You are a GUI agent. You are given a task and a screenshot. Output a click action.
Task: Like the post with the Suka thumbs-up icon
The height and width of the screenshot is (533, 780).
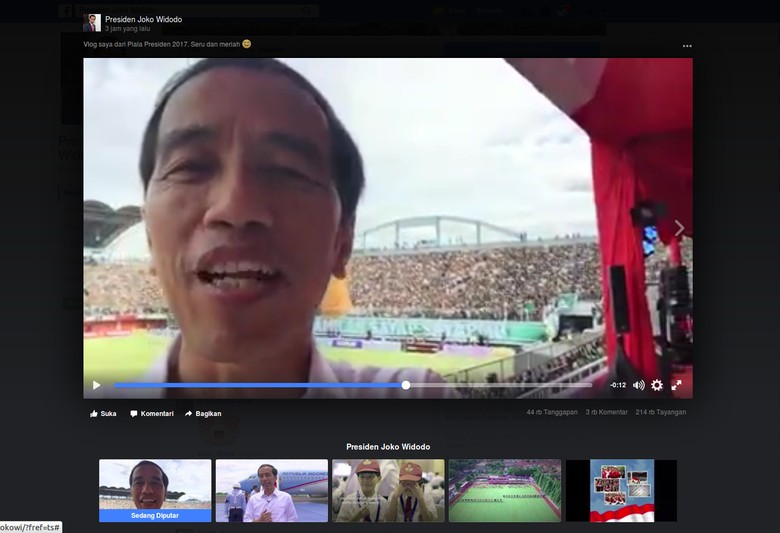coord(94,414)
